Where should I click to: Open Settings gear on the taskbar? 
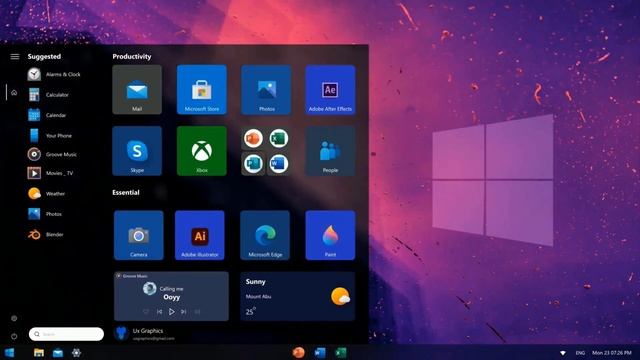click(x=76, y=352)
